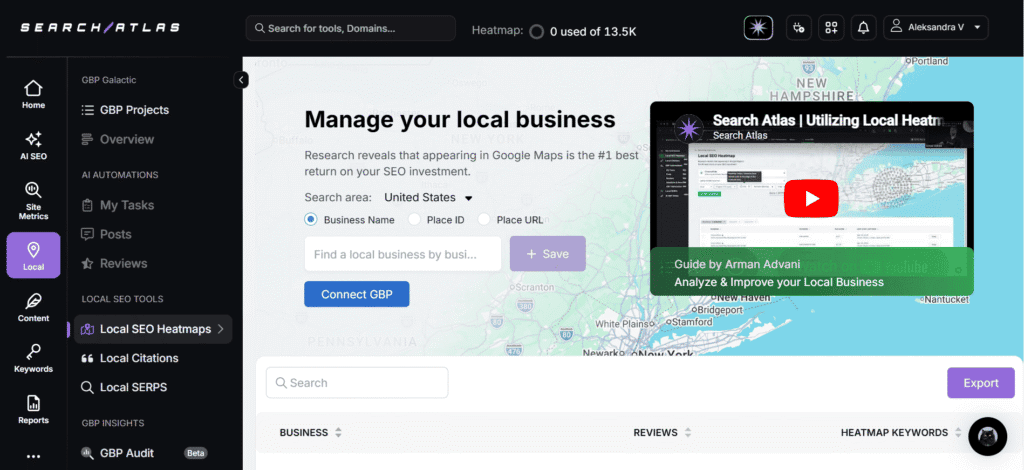Click the Heatmap usage circle indicator
The width and height of the screenshot is (1024, 470).
point(536,31)
